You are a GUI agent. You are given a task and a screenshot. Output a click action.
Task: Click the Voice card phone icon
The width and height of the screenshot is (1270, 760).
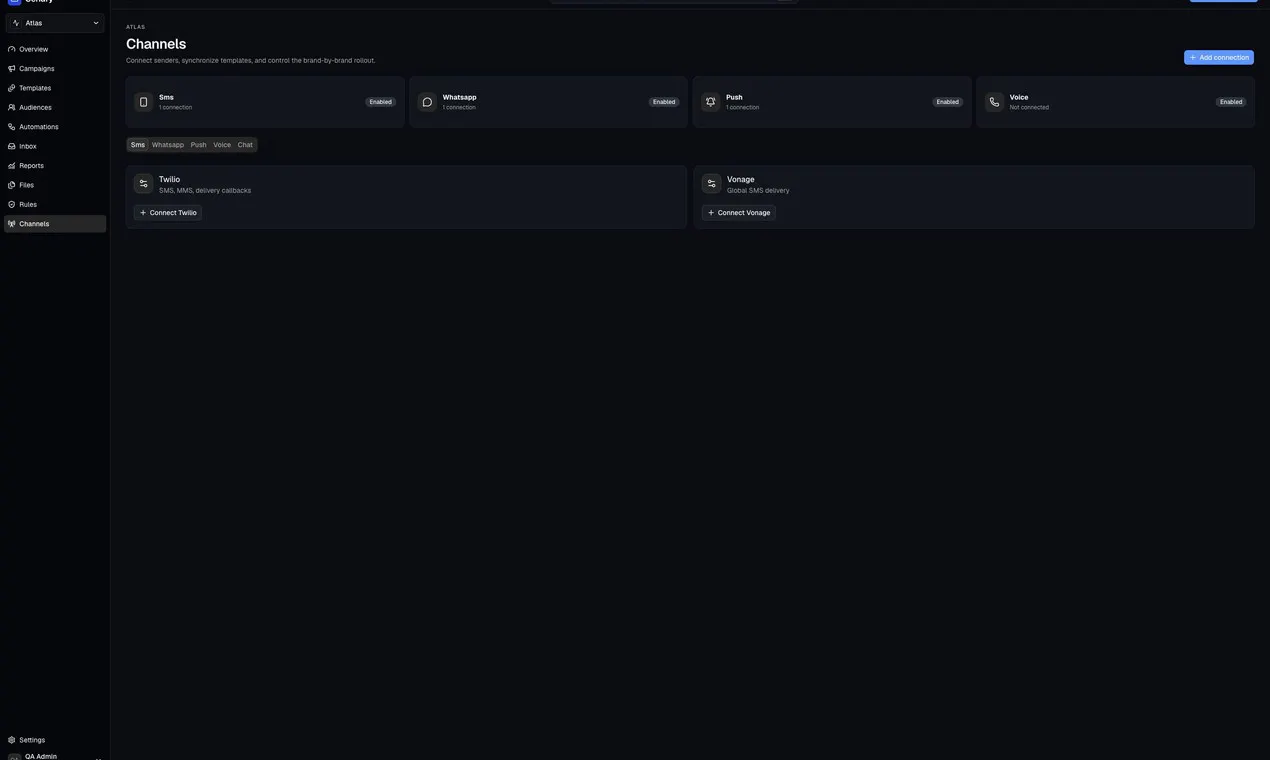pos(994,102)
